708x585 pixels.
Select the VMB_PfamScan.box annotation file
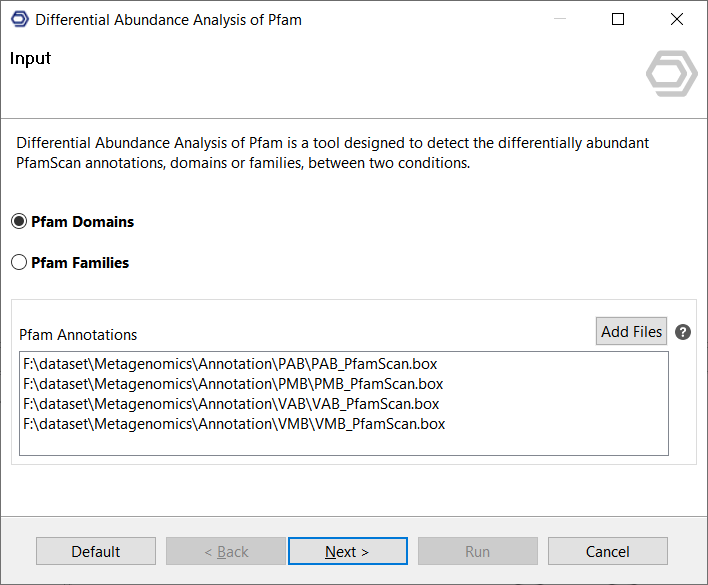pos(234,424)
